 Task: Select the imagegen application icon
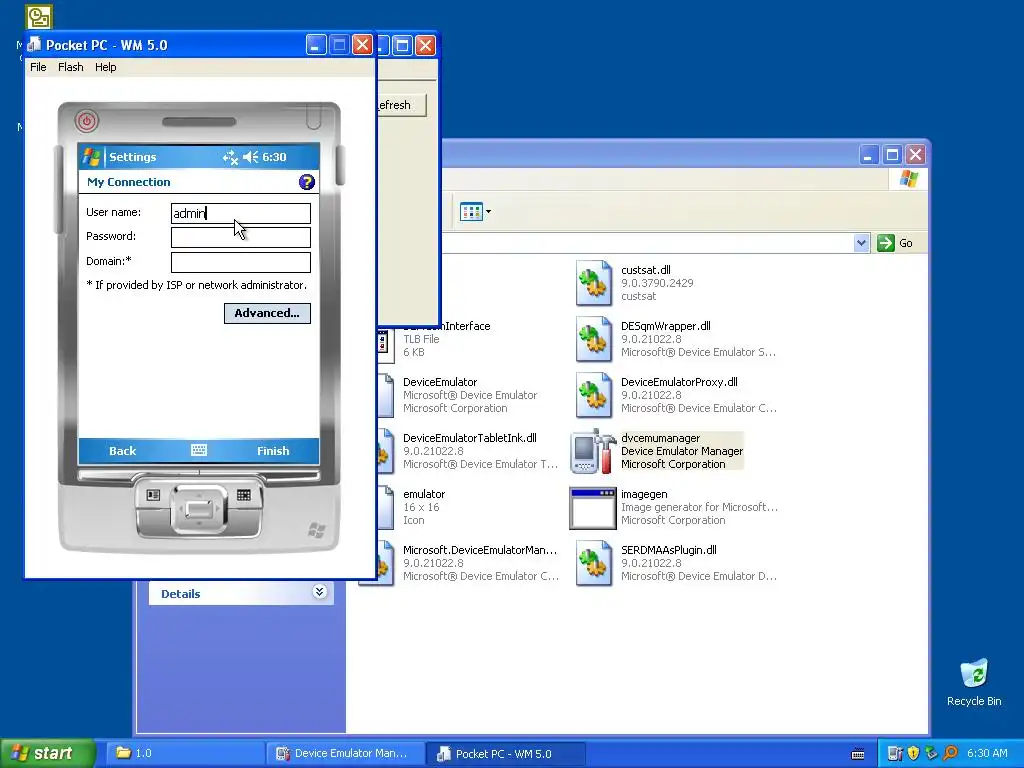coord(593,508)
